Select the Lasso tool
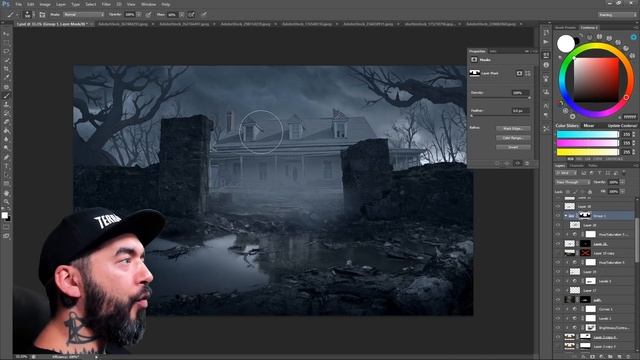The height and width of the screenshot is (360, 640). 6,51
